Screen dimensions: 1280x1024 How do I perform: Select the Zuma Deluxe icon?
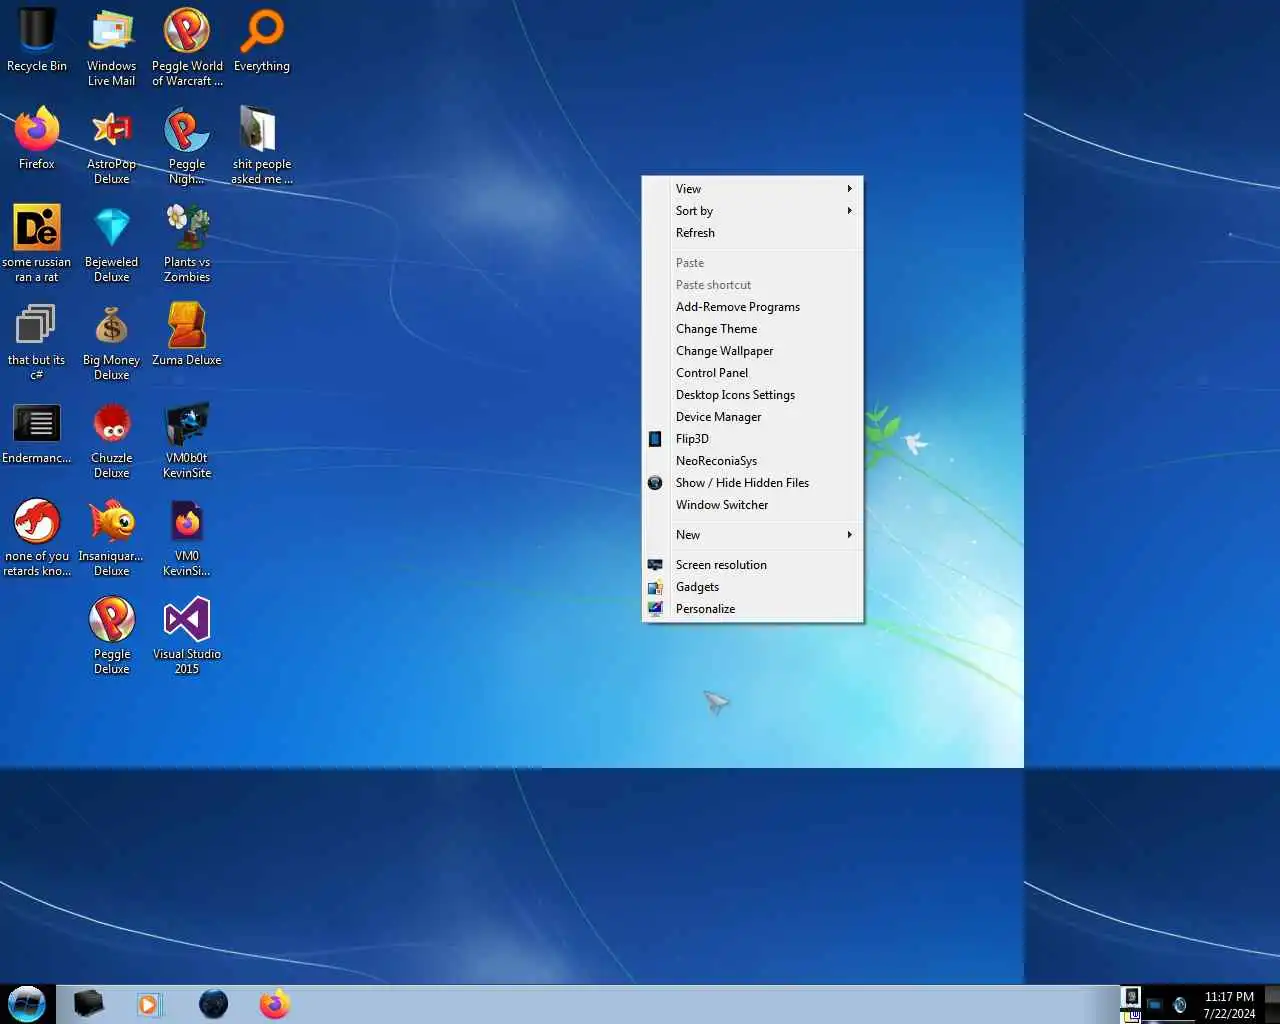coord(187,335)
